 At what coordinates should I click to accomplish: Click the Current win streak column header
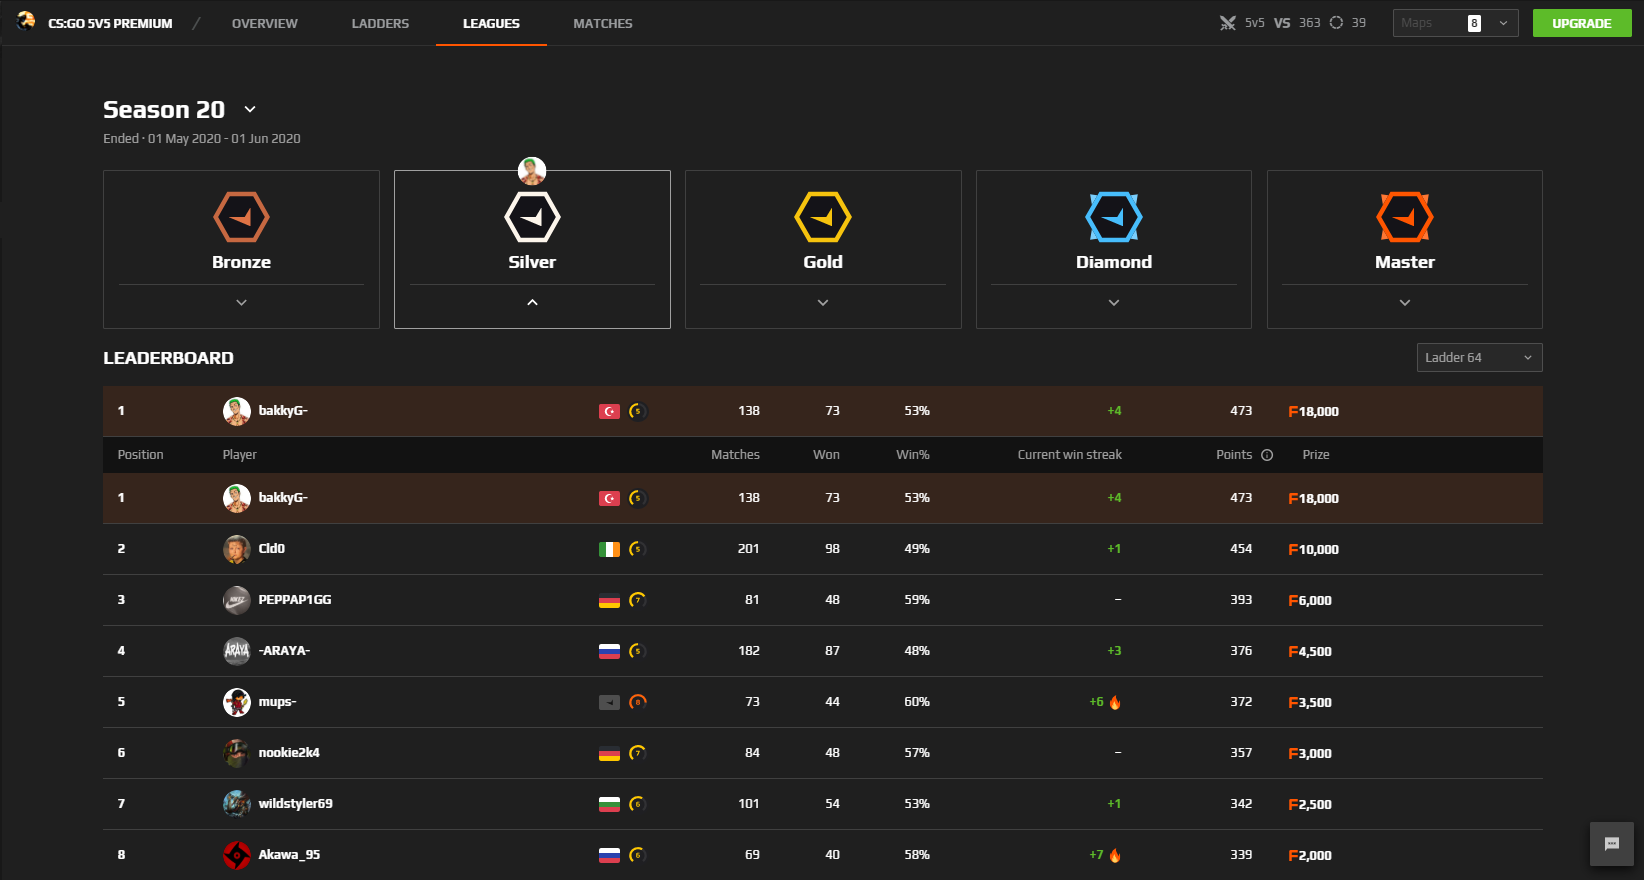[x=1070, y=455]
